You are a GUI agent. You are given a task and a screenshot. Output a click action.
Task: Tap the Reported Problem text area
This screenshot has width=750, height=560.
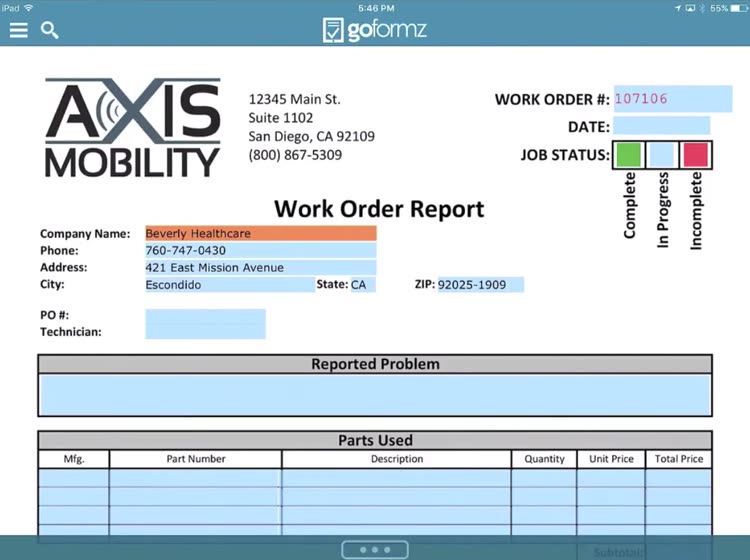(x=375, y=395)
